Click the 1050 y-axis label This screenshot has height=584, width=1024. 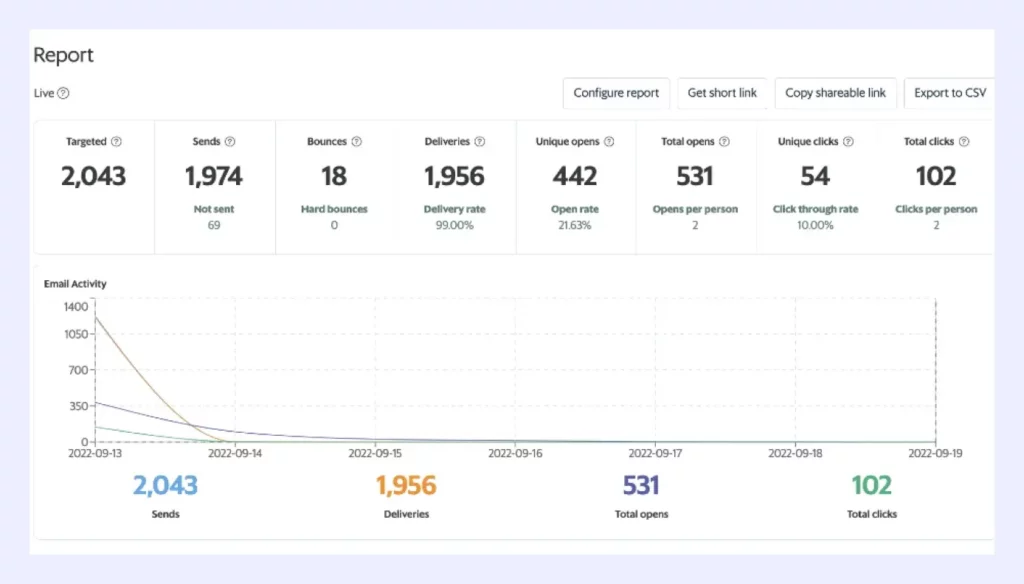coord(76,334)
